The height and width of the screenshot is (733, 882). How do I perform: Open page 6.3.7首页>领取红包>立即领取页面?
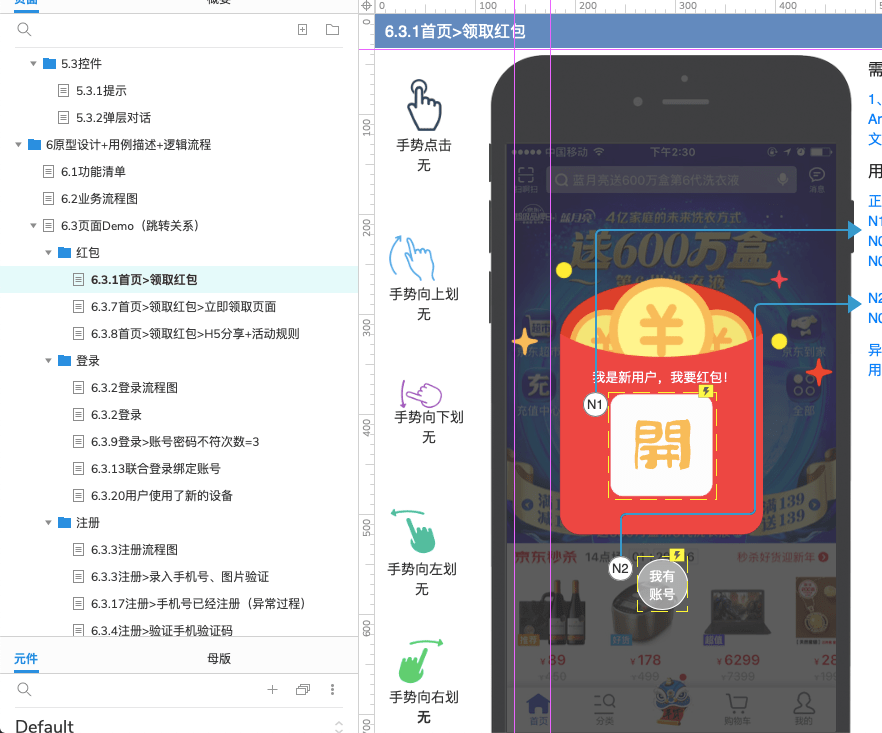click(x=183, y=307)
